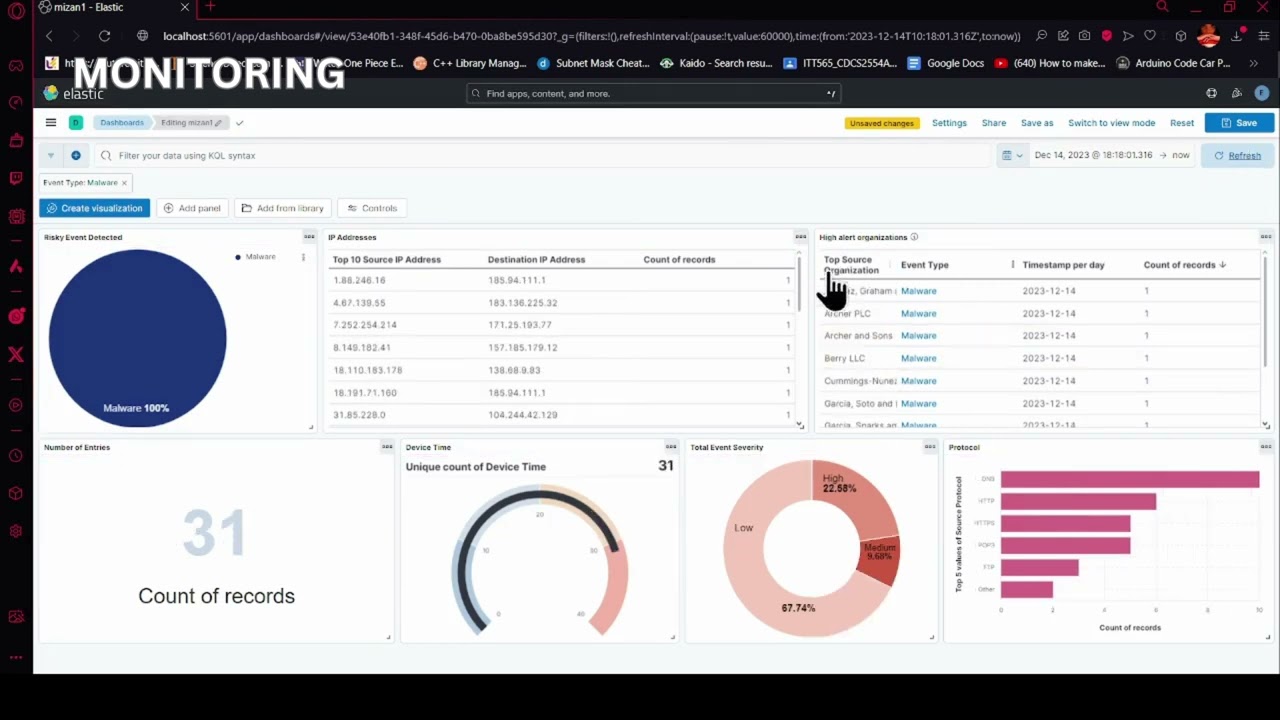Open the heart bookmark icon in address bar

pyautogui.click(x=1150, y=36)
